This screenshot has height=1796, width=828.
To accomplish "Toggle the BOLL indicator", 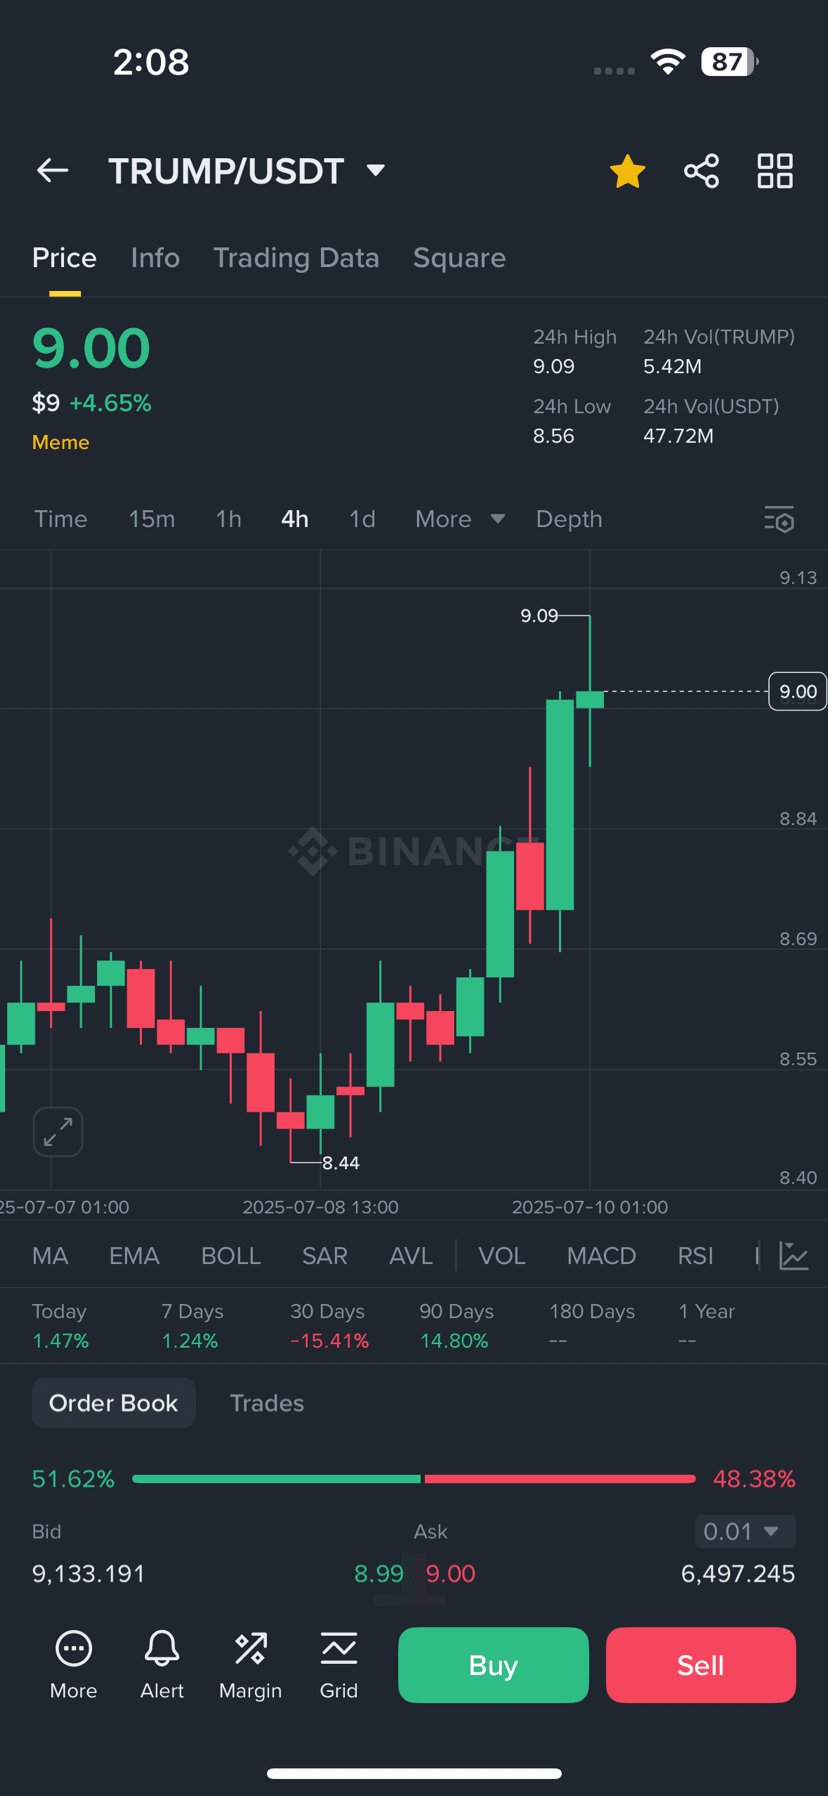I will (x=231, y=1256).
